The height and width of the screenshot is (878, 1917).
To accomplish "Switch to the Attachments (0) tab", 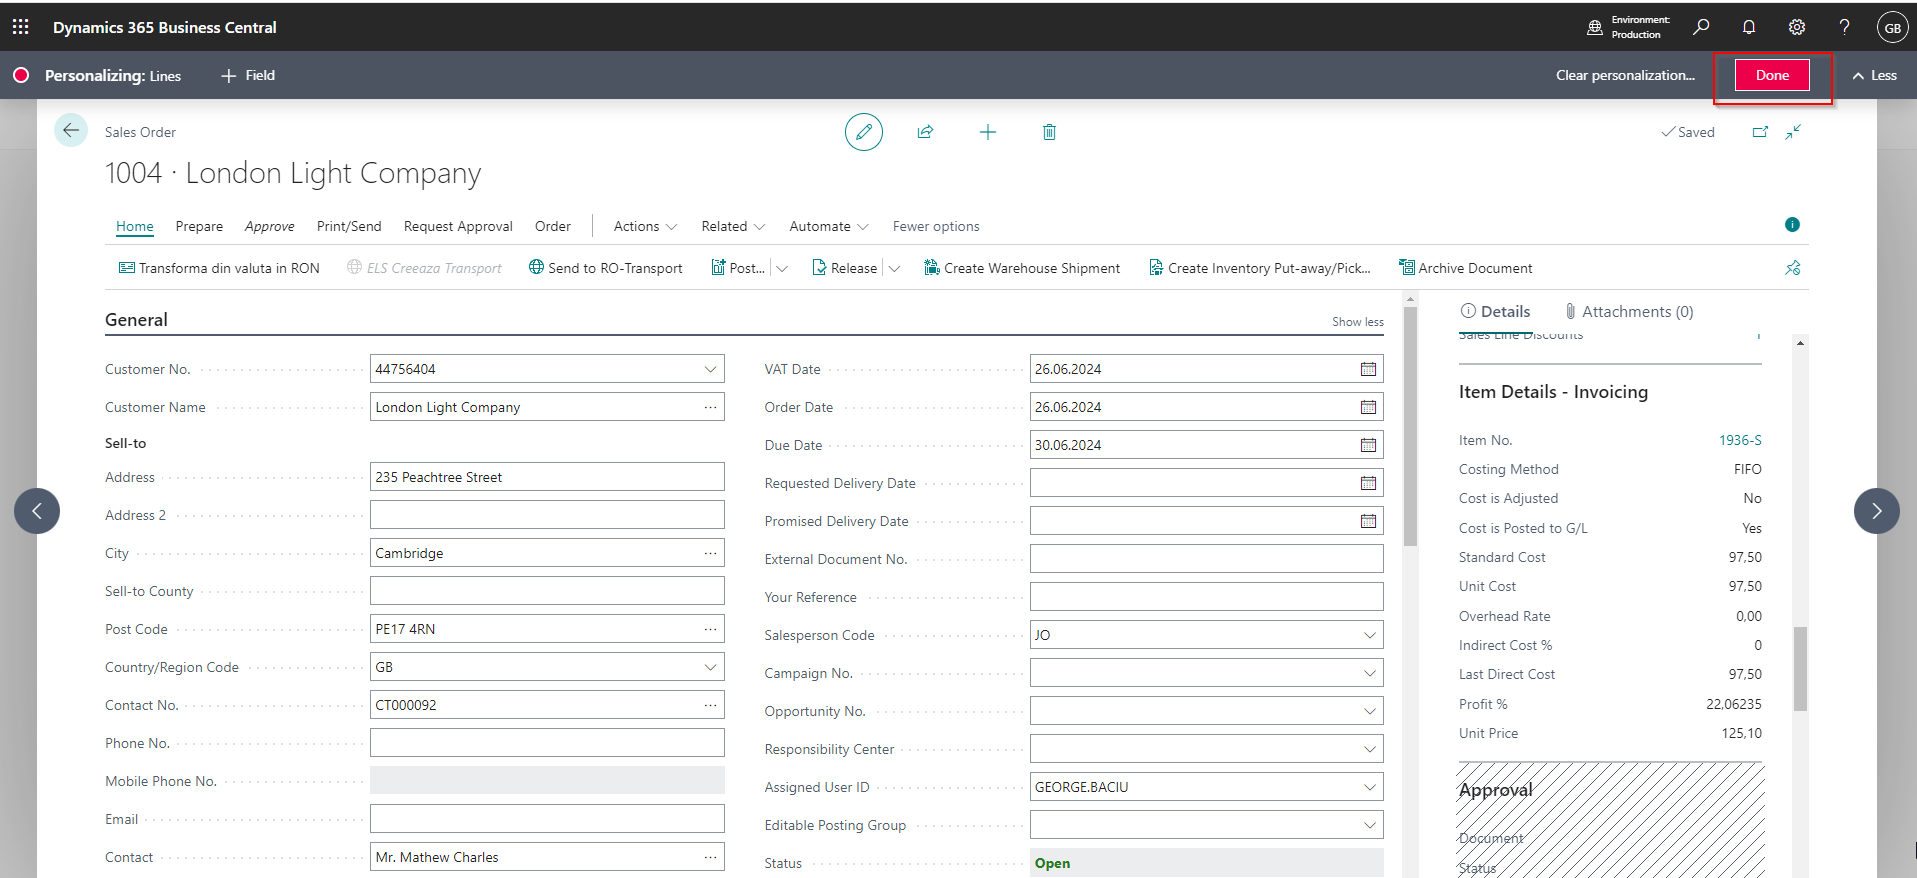I will (1629, 311).
